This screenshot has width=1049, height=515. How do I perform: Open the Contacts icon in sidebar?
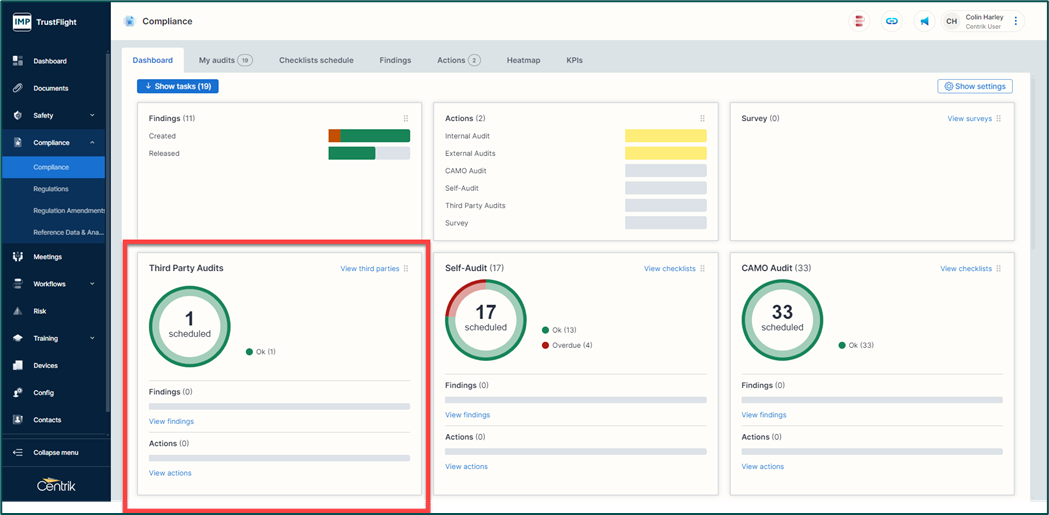click(18, 420)
